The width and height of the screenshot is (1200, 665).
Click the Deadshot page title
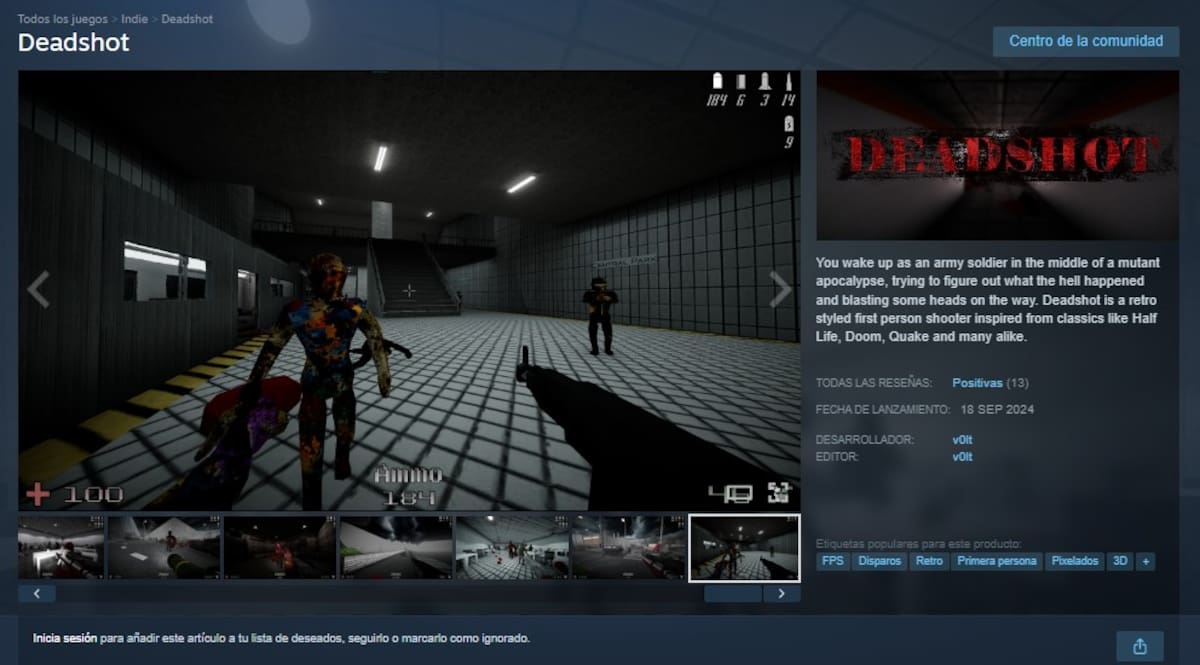[x=74, y=43]
